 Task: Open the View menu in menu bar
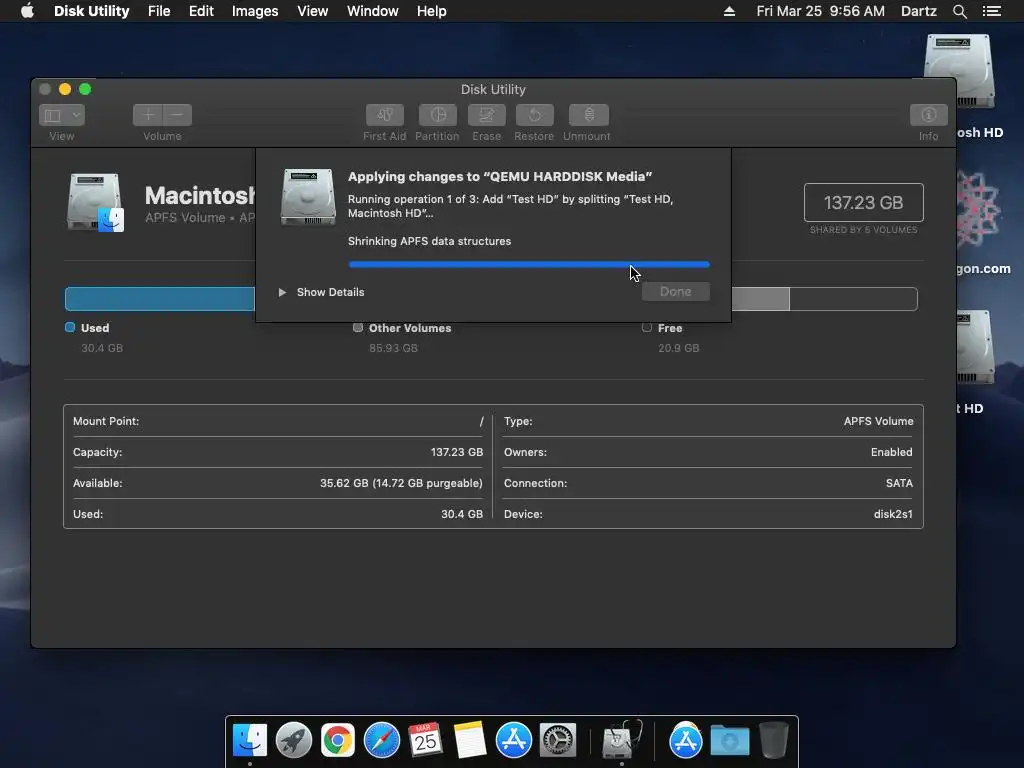pyautogui.click(x=312, y=11)
